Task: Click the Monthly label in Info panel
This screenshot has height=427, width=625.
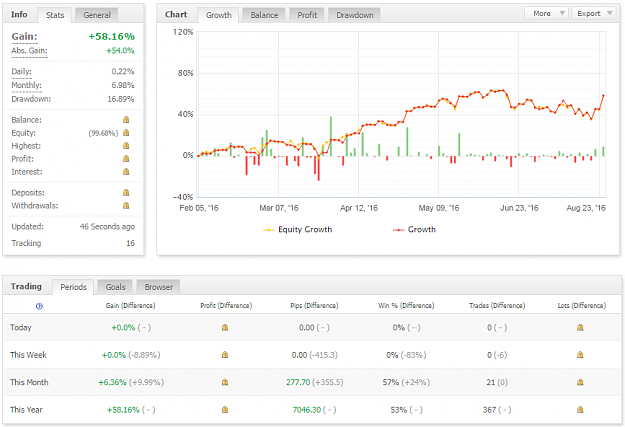Action: [x=26, y=85]
